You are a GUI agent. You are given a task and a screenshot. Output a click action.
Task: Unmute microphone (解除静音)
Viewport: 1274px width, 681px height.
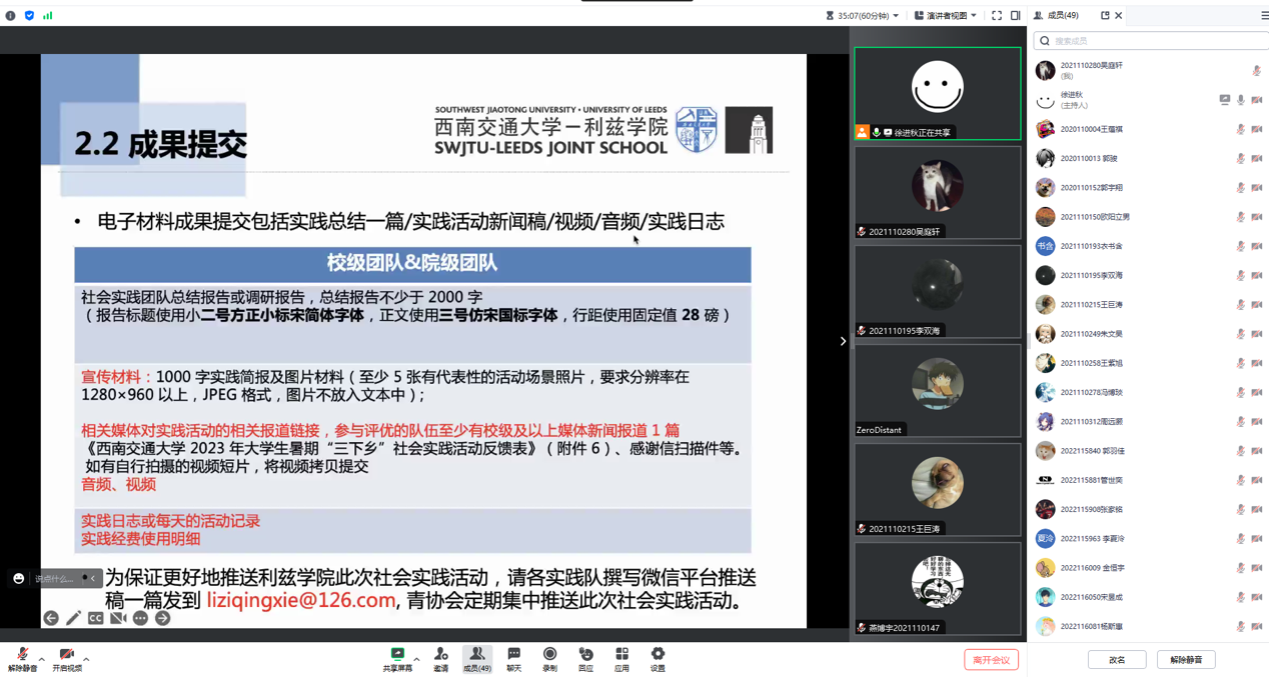click(22, 658)
